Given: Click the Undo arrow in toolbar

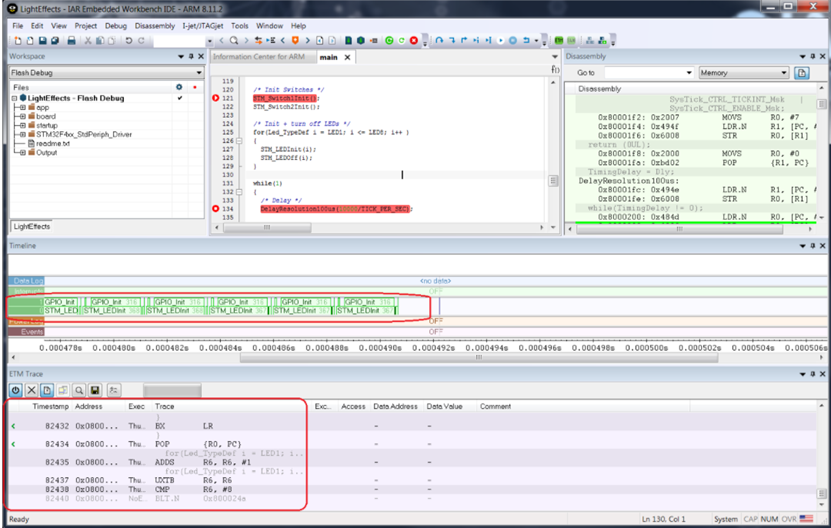Looking at the screenshot, I should [129, 40].
